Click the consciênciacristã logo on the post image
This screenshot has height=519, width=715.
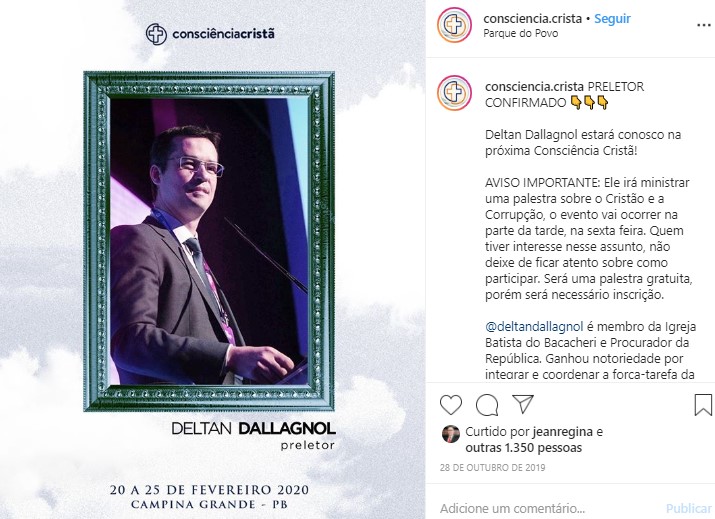click(x=210, y=34)
